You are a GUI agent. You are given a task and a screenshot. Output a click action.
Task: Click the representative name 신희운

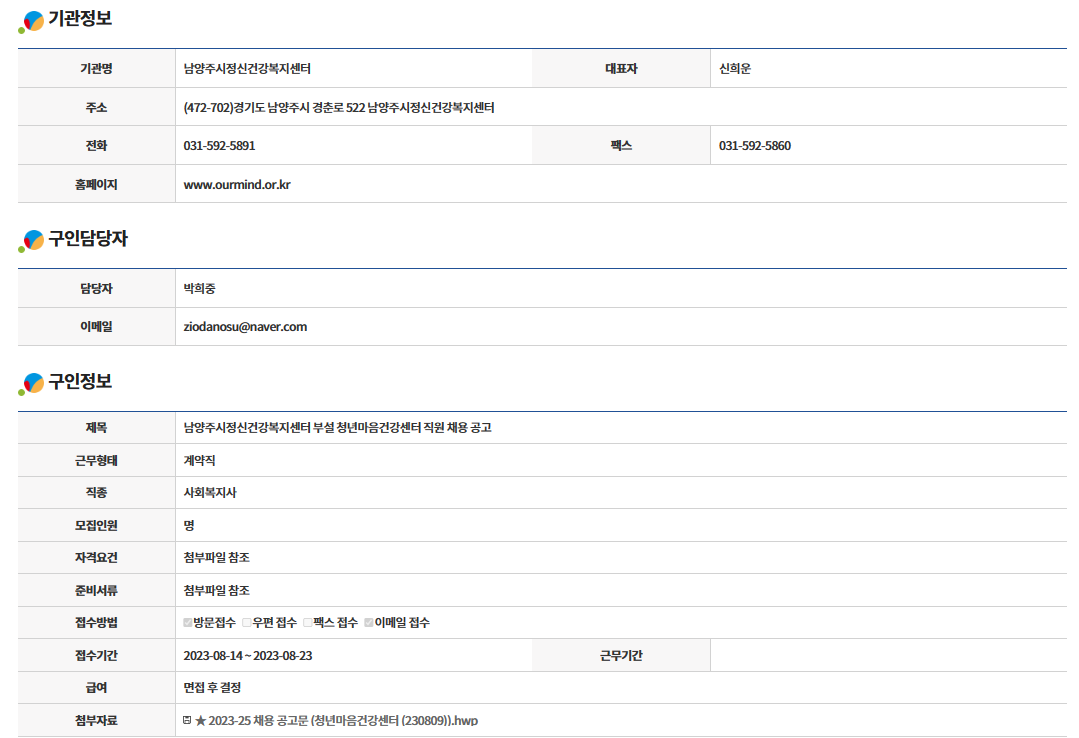point(735,69)
